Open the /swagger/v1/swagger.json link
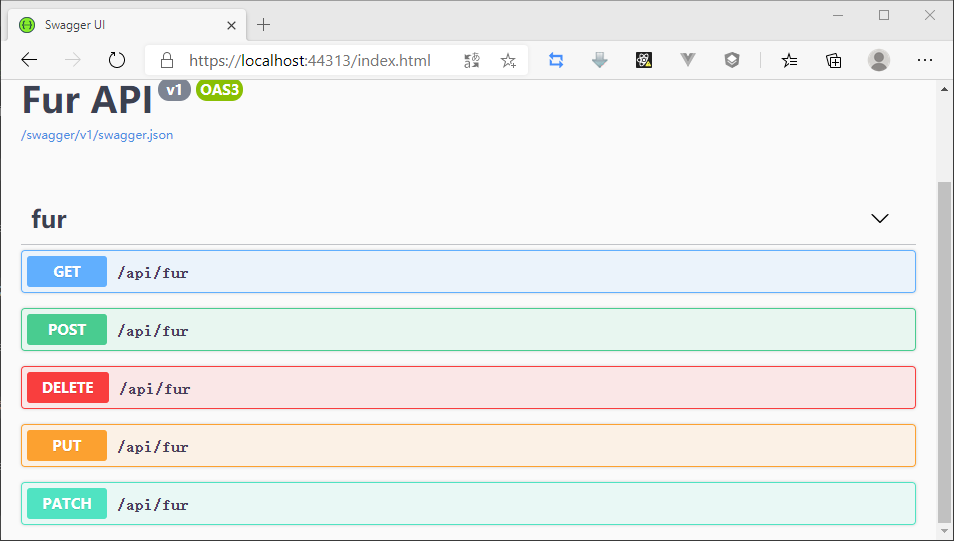Viewport: 954px width, 541px height. (x=97, y=135)
